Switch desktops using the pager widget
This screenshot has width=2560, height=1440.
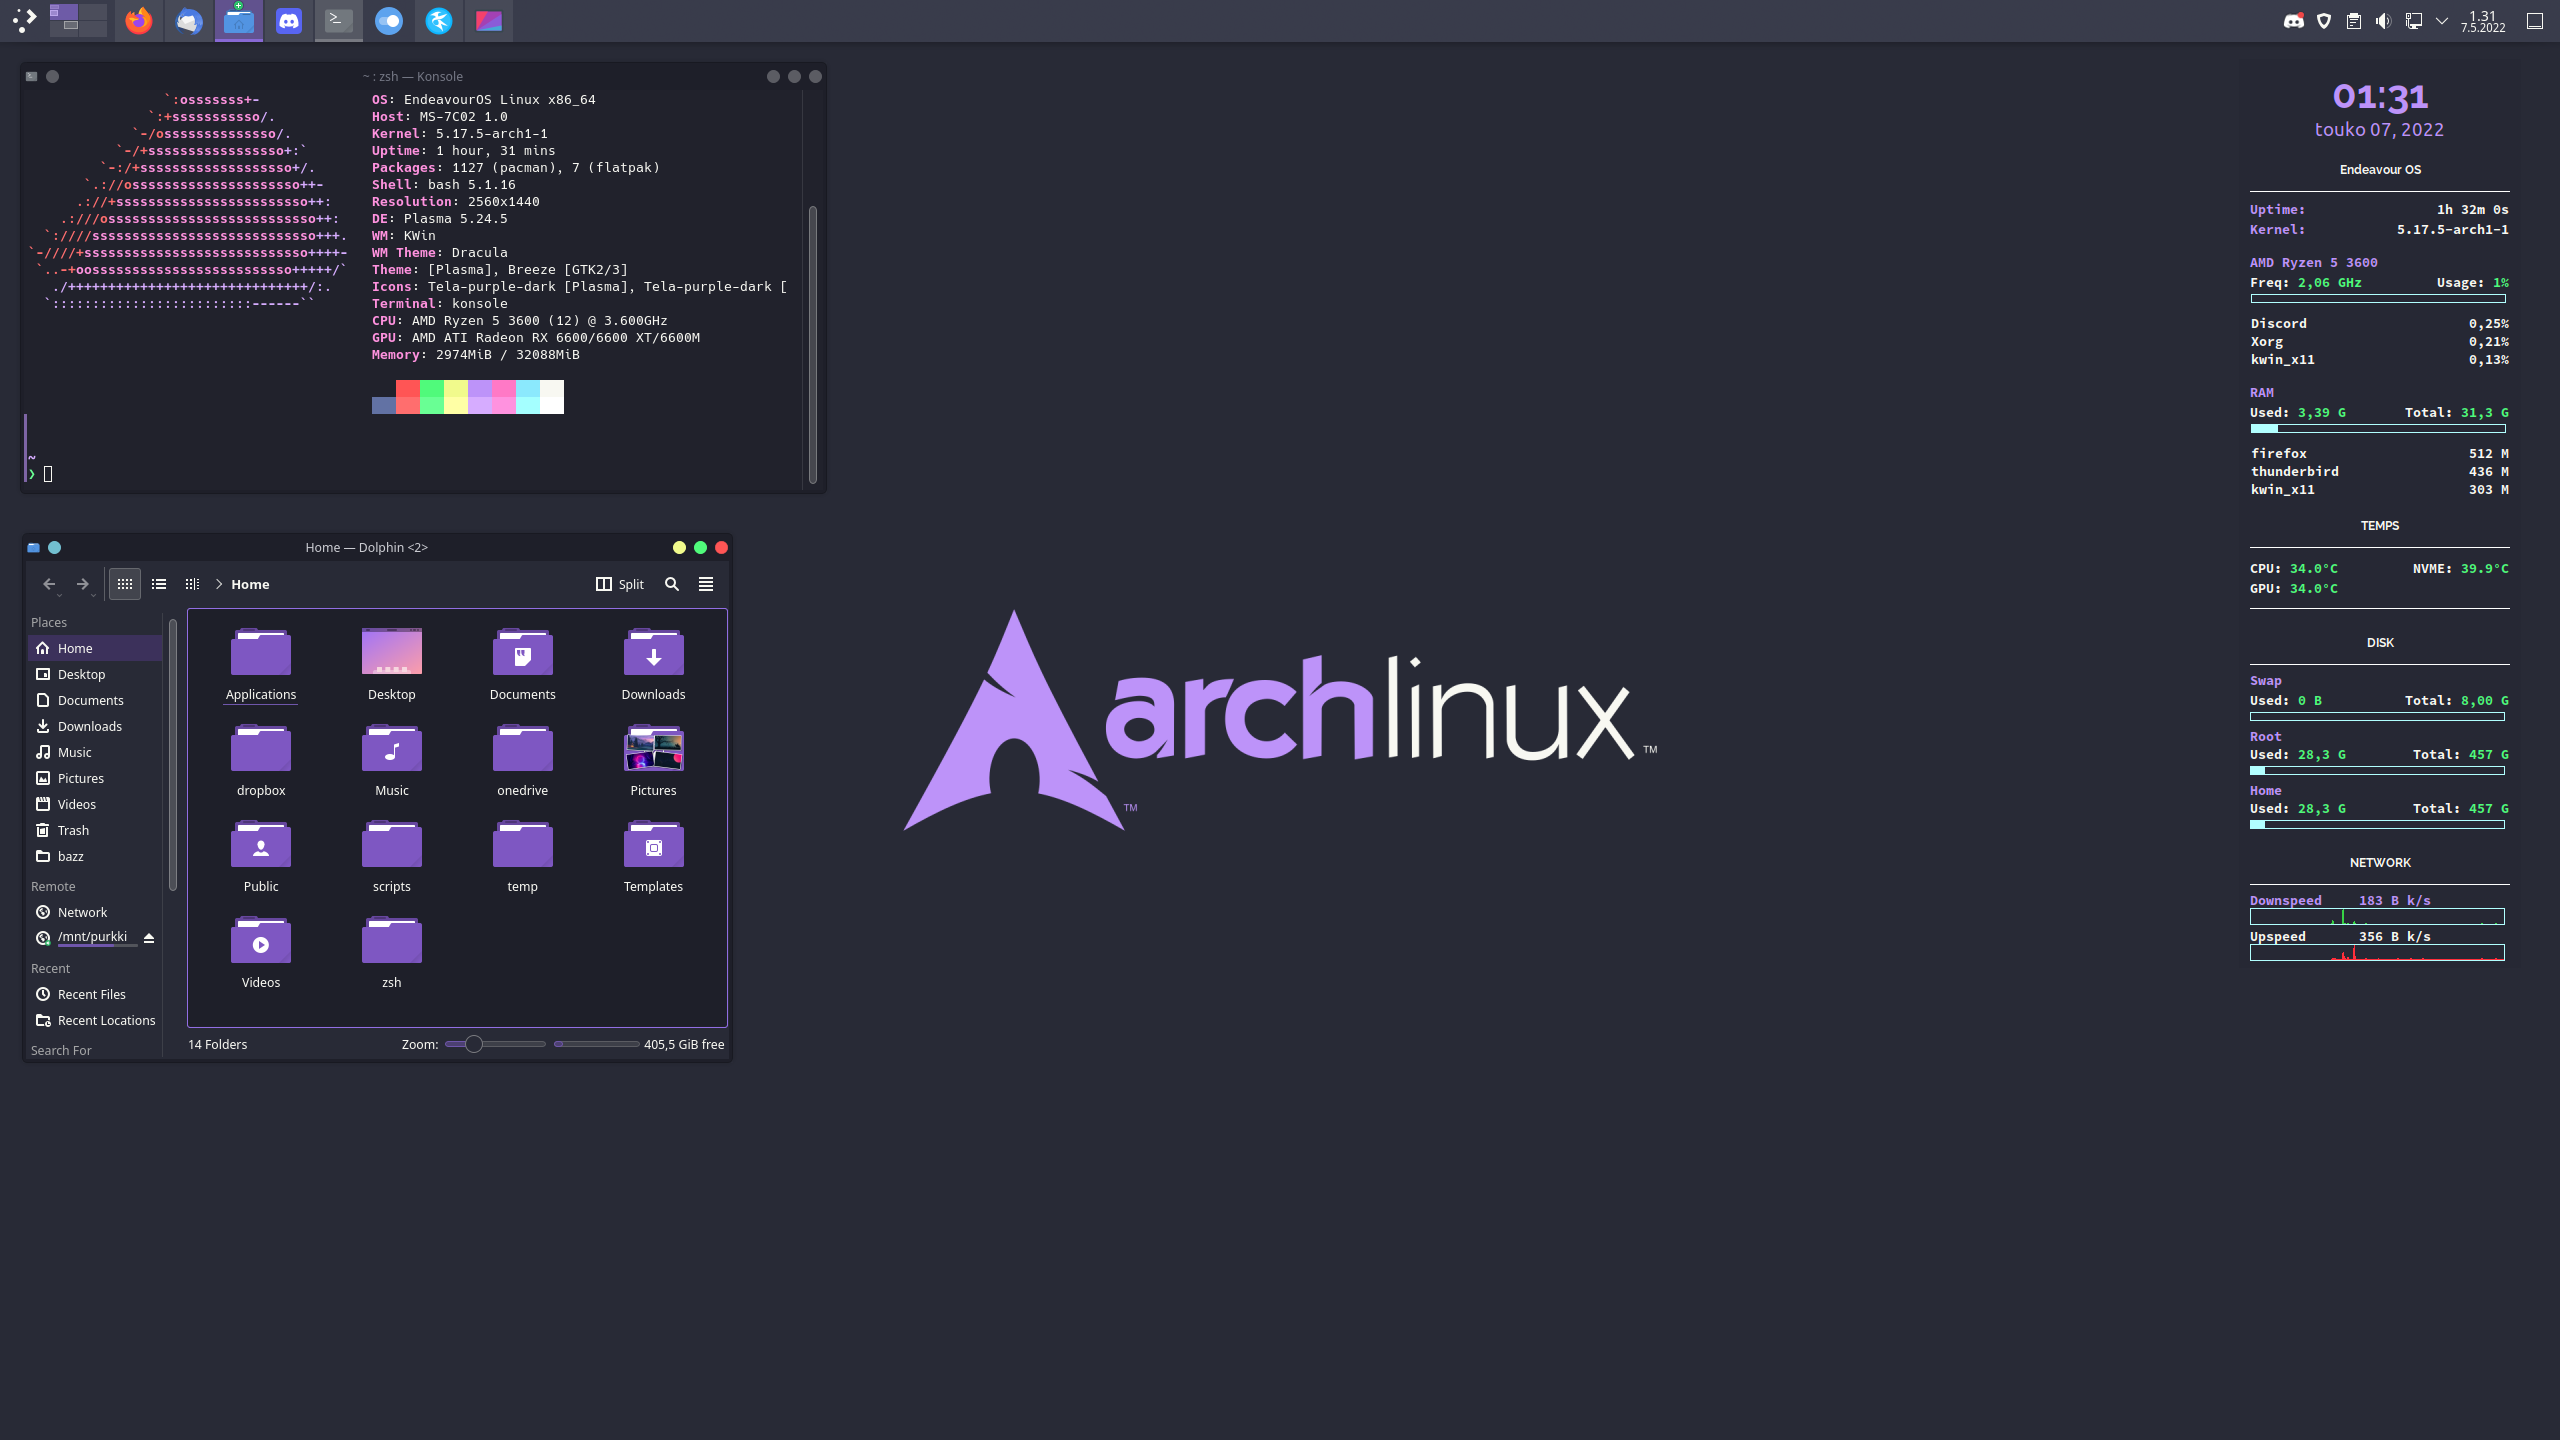[x=78, y=20]
